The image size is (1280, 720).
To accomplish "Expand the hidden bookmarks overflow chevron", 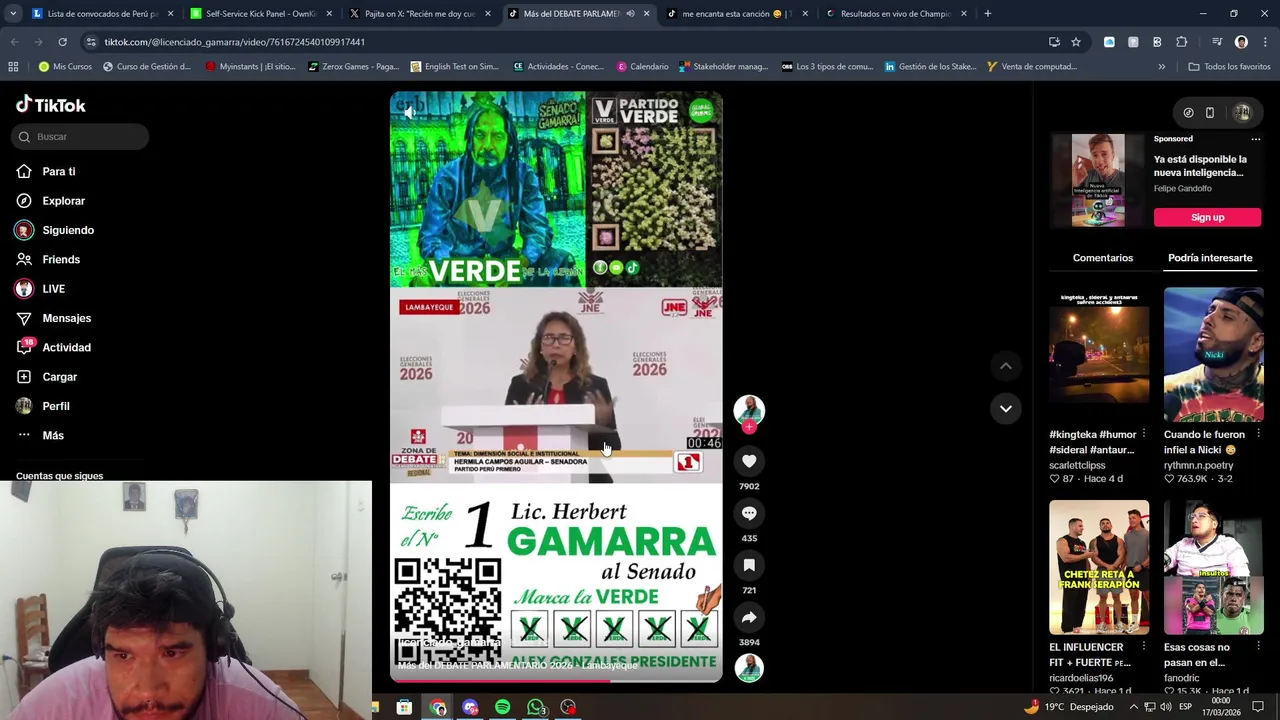I will [1161, 67].
